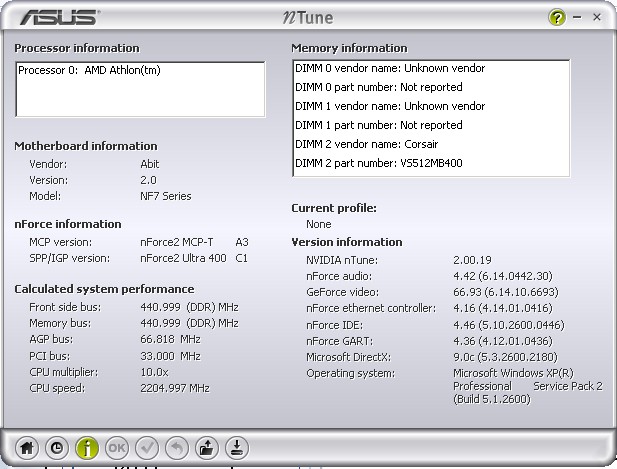The height and width of the screenshot is (469, 617).
Task: Open the green help question mark
Action: [556, 17]
